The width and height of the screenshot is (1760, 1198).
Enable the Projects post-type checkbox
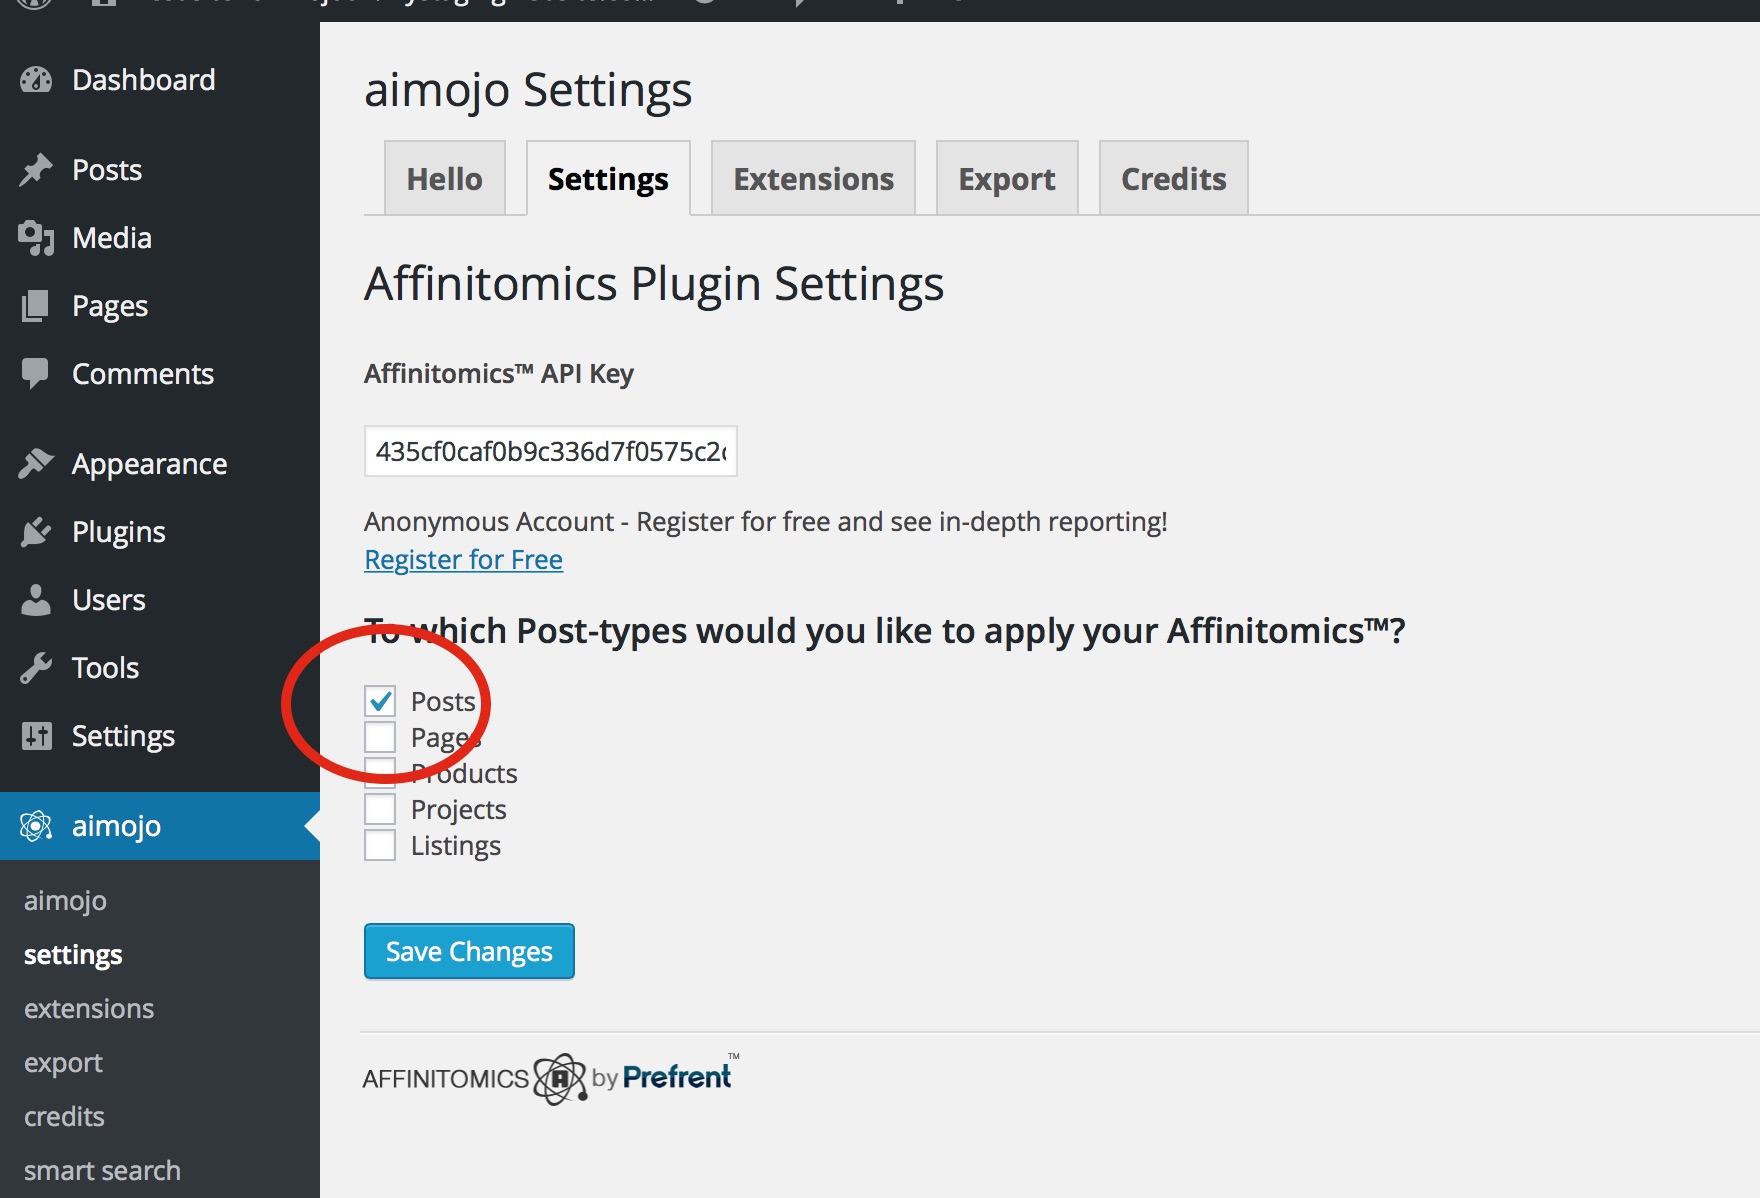point(380,809)
